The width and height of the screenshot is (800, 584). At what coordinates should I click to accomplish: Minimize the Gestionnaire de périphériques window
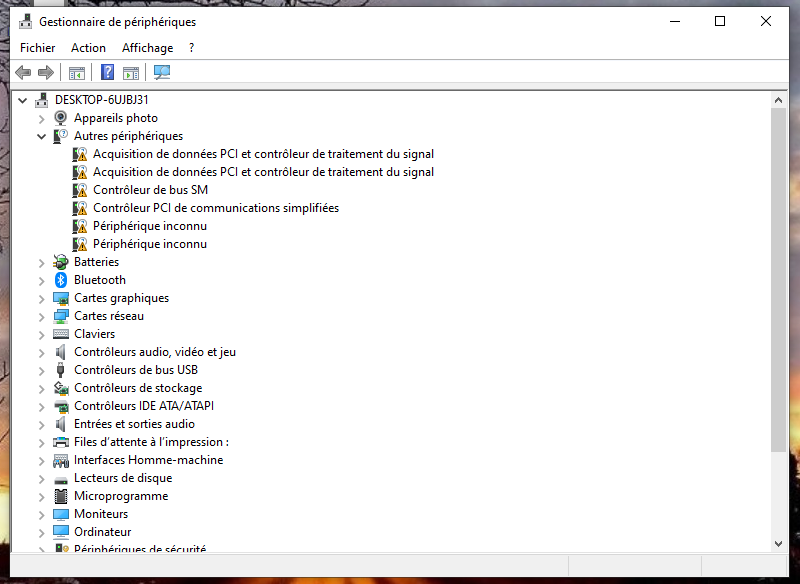click(x=675, y=21)
